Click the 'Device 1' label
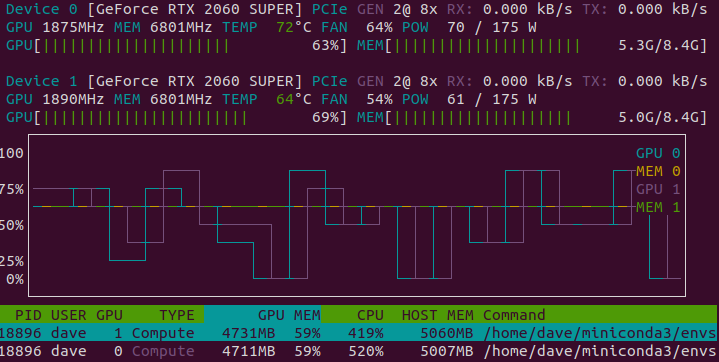719x362 pixels. pos(42,81)
